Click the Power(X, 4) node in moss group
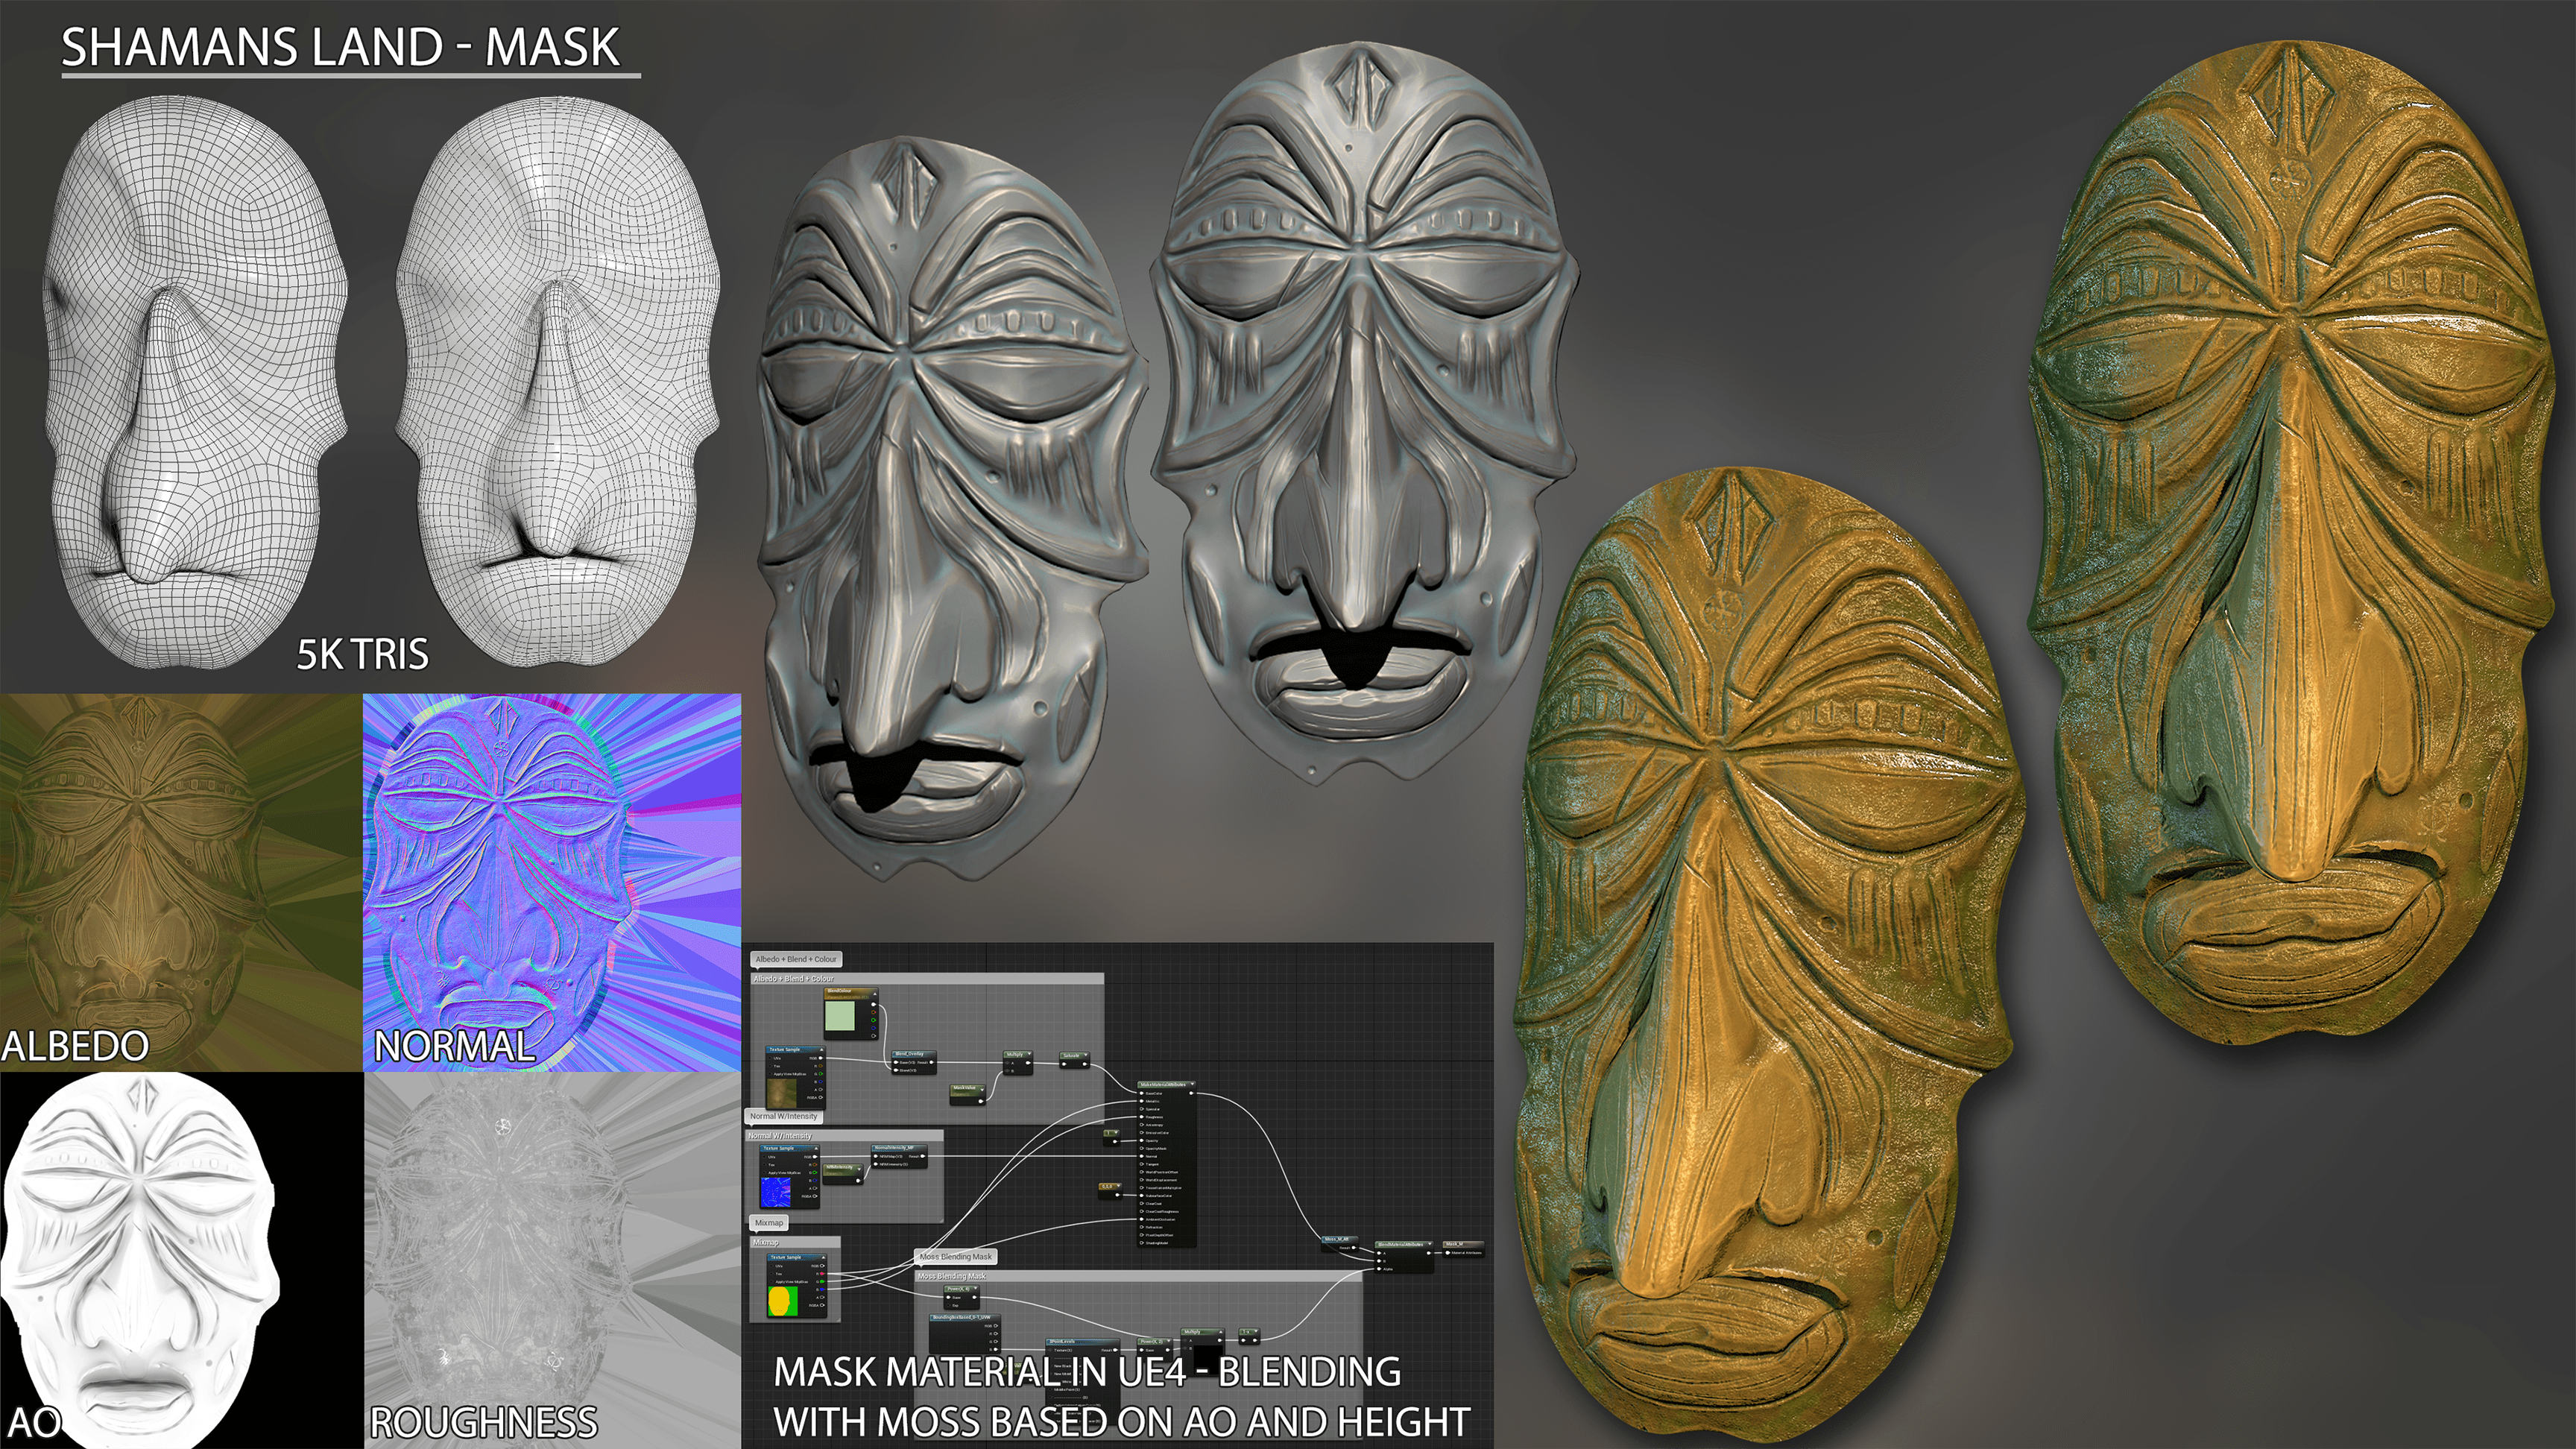 pos(959,1289)
